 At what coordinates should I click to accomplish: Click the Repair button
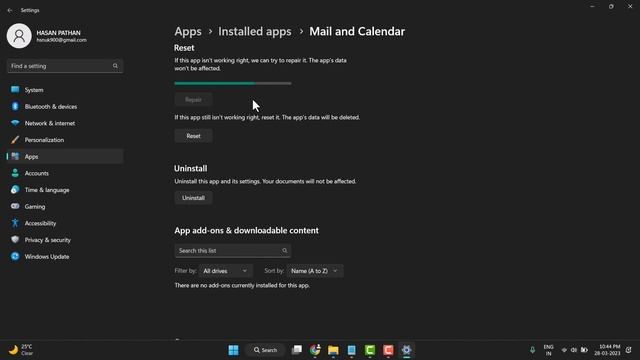click(x=193, y=100)
